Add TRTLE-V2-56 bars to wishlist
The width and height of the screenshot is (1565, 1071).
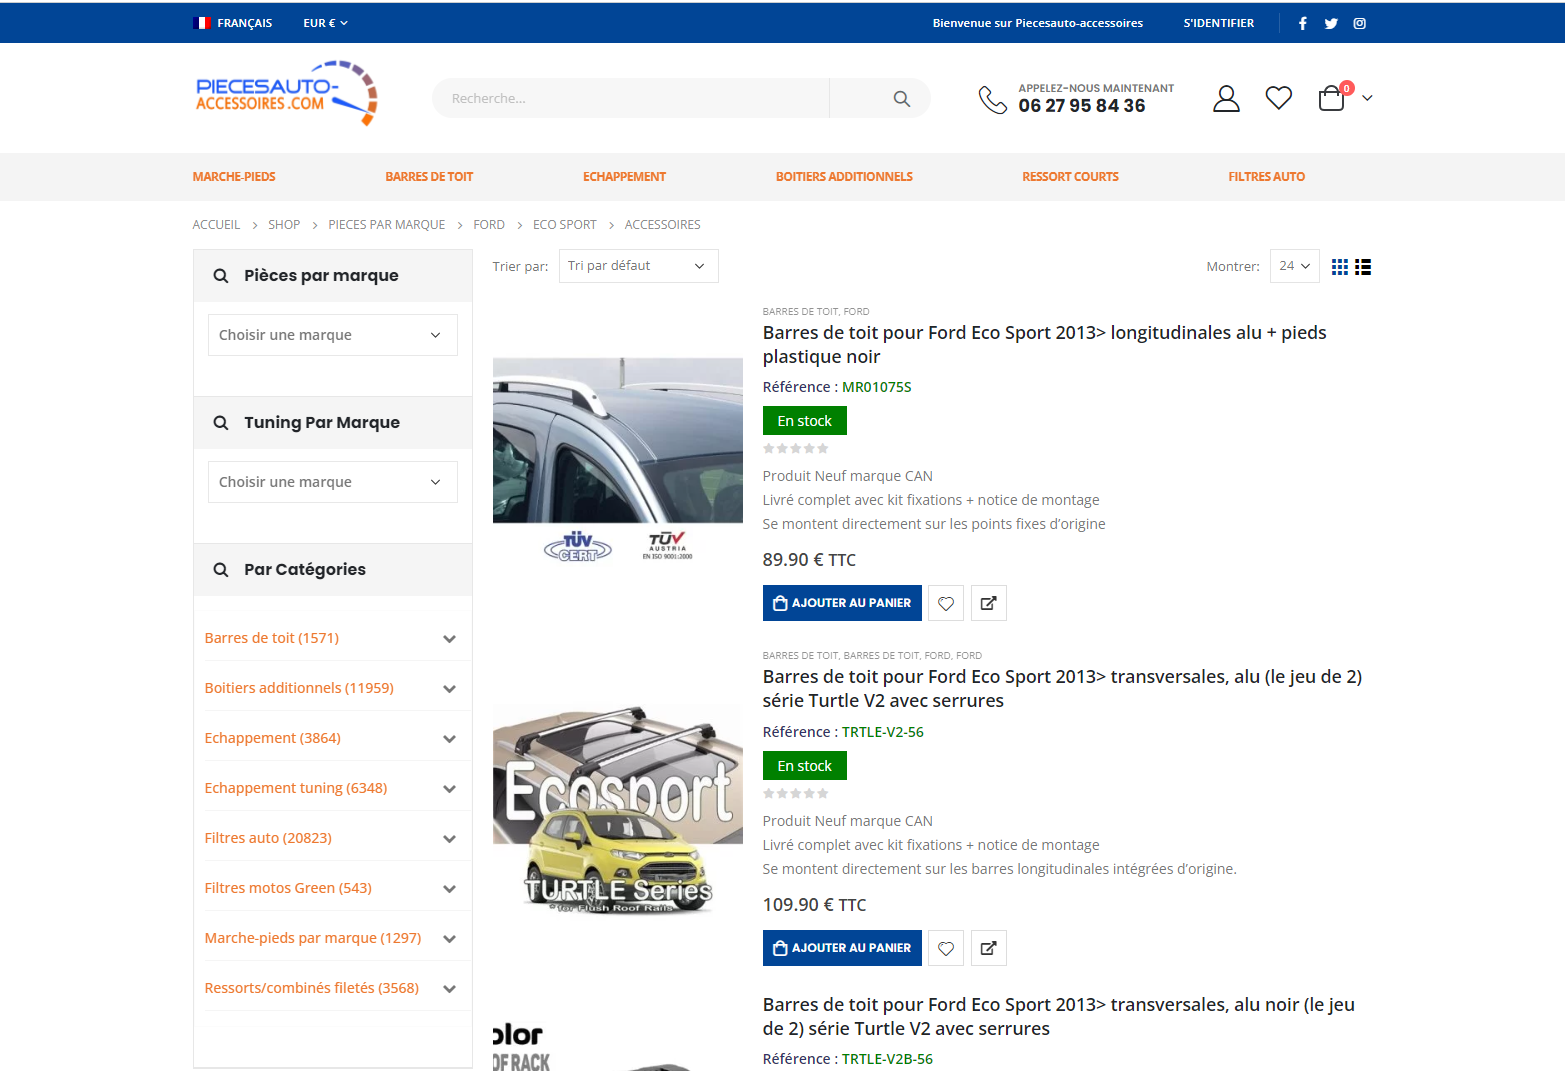(x=946, y=948)
